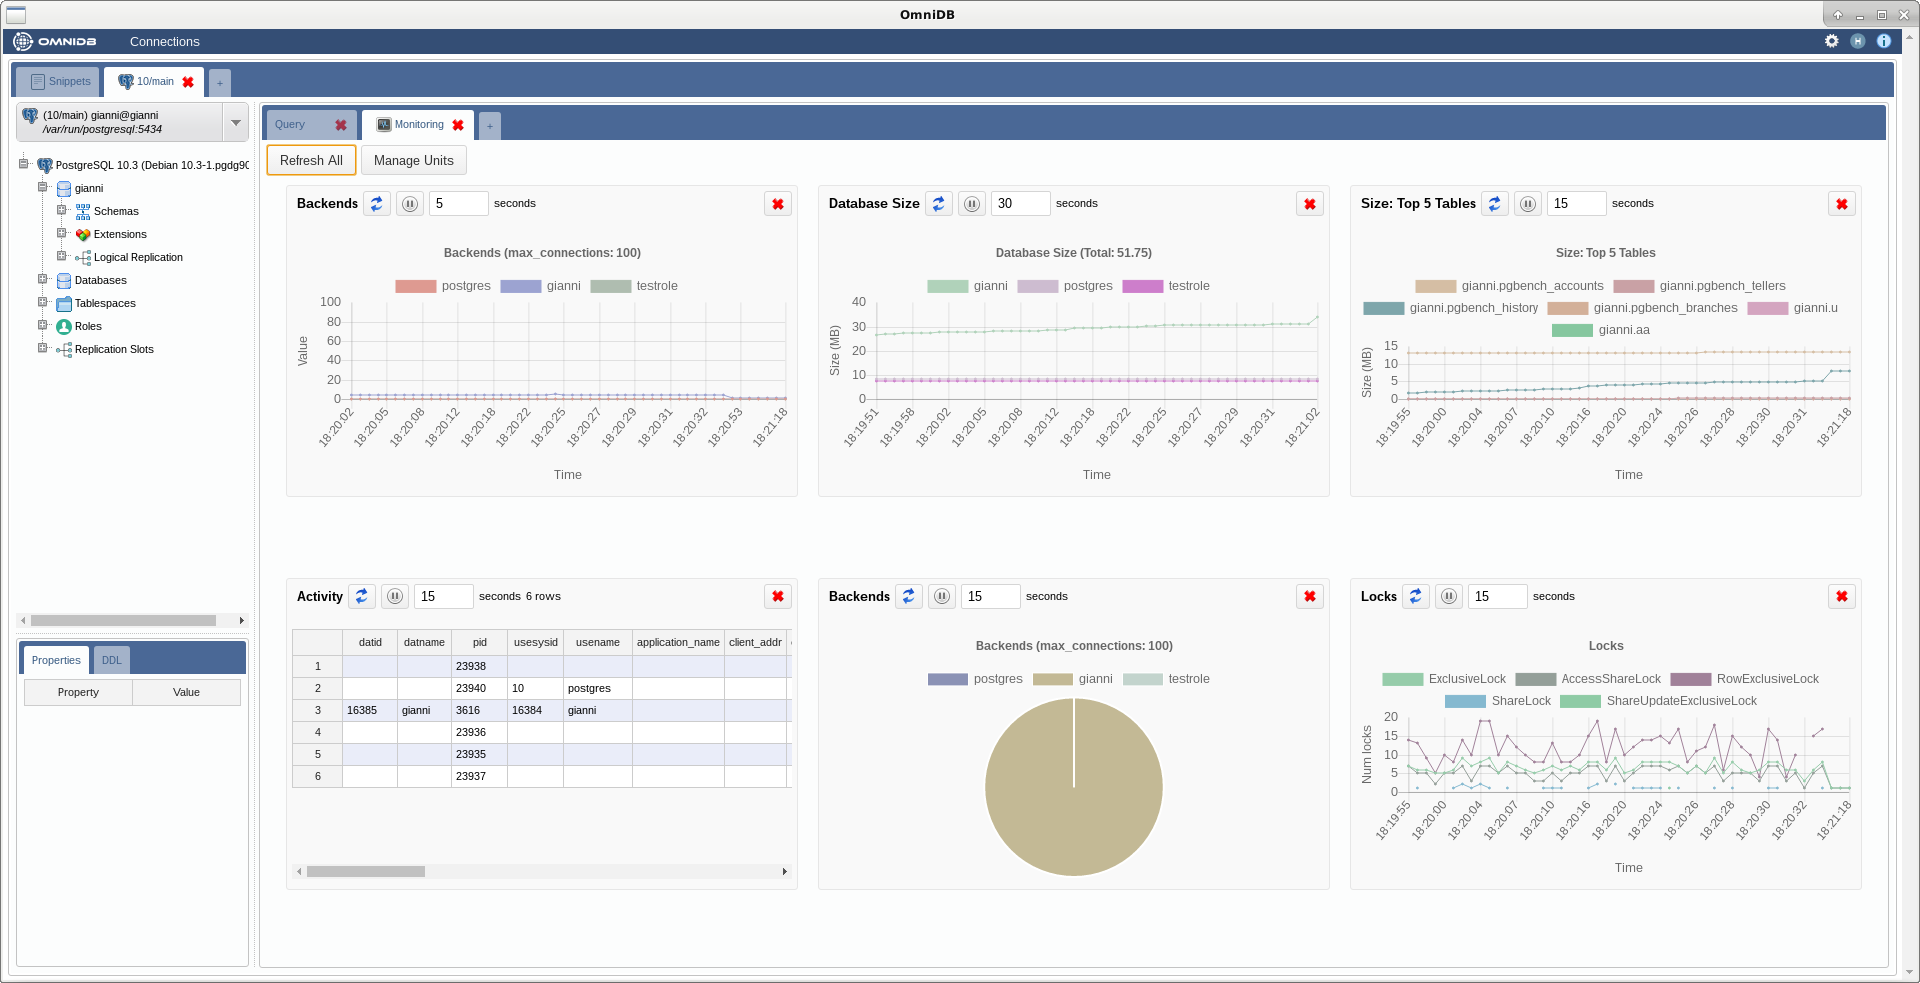Close the Backends pie chart unit
The image size is (1920, 983).
(1310, 597)
